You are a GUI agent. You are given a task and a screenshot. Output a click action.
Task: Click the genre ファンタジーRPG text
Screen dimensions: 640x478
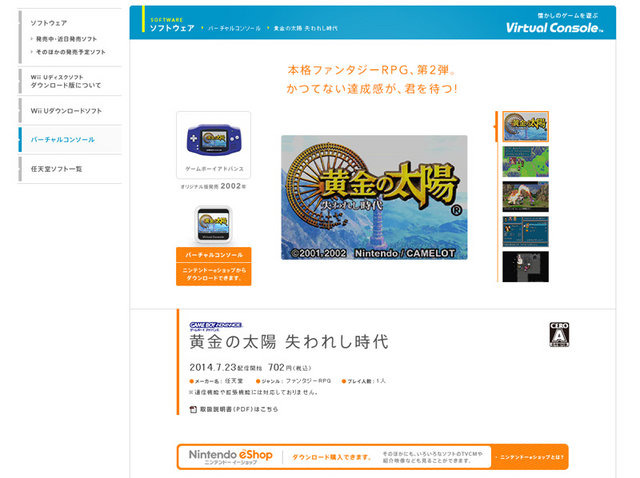tap(308, 381)
